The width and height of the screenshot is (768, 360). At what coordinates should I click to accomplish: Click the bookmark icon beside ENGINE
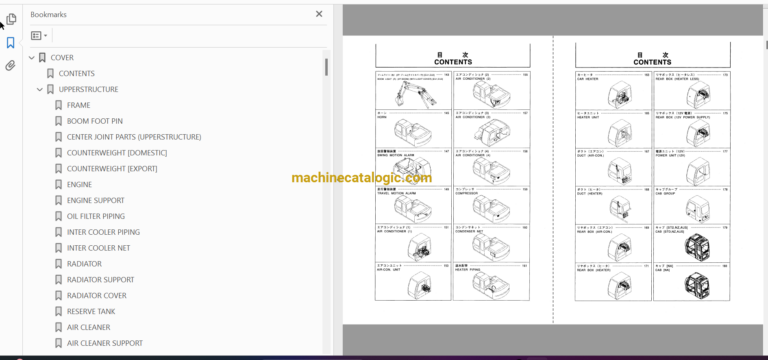point(58,185)
